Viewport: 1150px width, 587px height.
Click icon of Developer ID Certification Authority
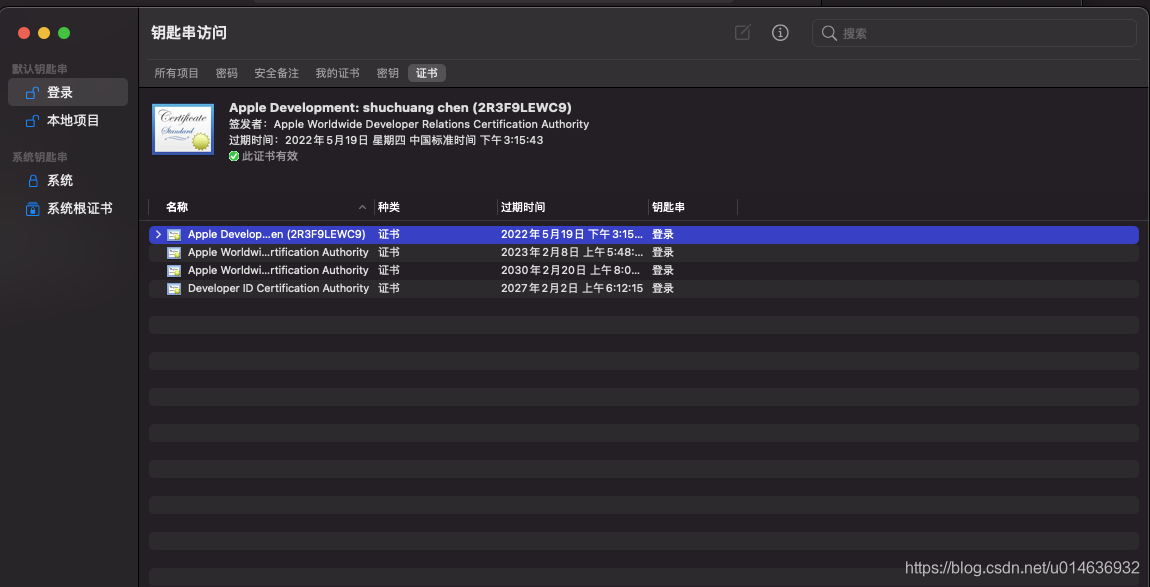click(174, 288)
